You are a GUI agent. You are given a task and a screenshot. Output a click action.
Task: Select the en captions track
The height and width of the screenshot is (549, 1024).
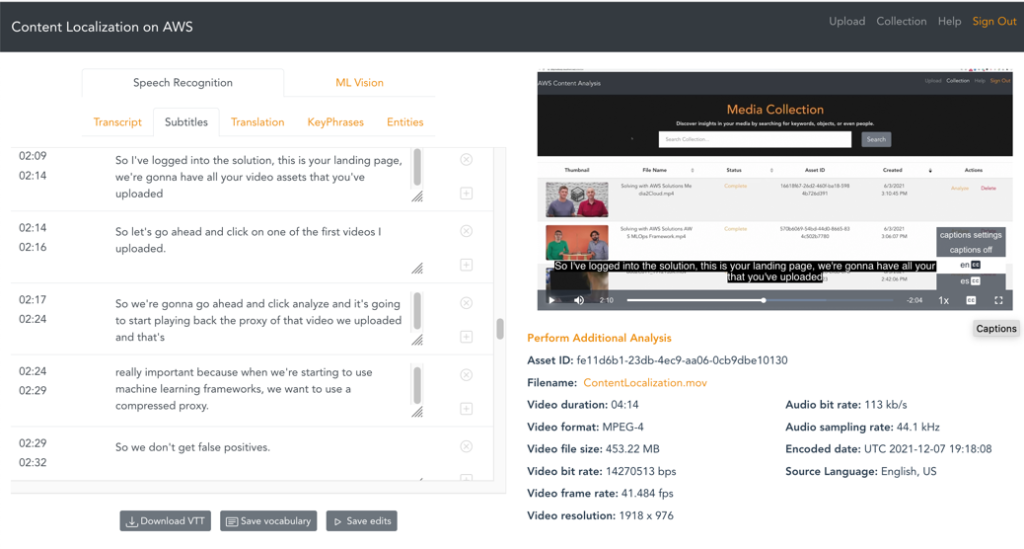[970, 265]
